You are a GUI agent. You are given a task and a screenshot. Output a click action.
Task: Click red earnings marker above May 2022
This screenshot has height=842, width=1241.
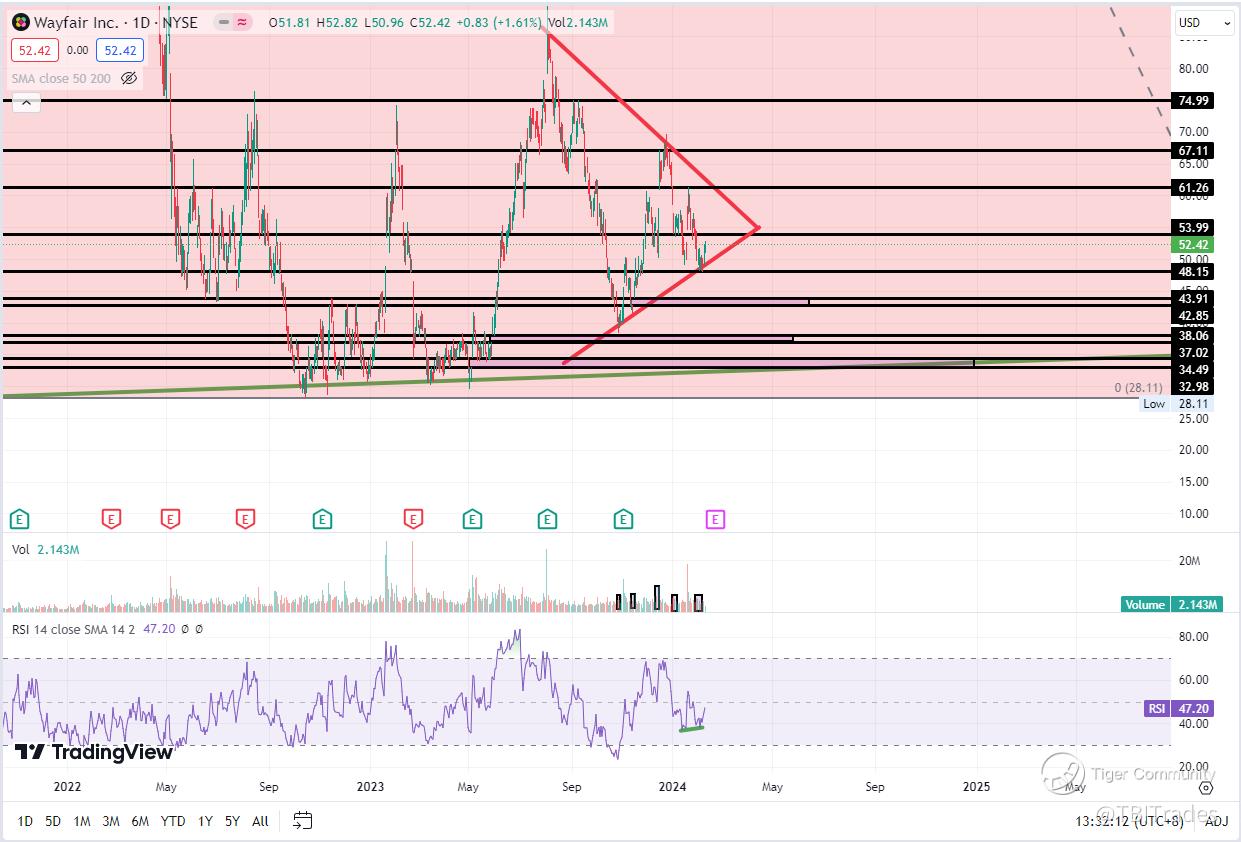coord(171,519)
